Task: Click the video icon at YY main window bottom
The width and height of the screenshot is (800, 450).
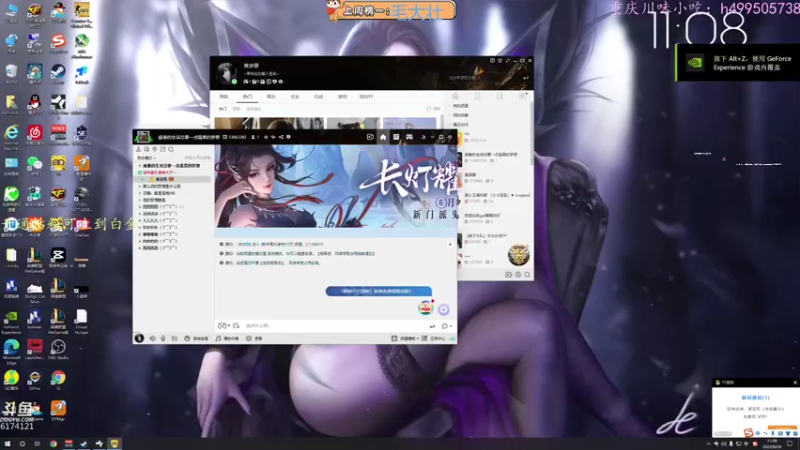Action: [509, 274]
